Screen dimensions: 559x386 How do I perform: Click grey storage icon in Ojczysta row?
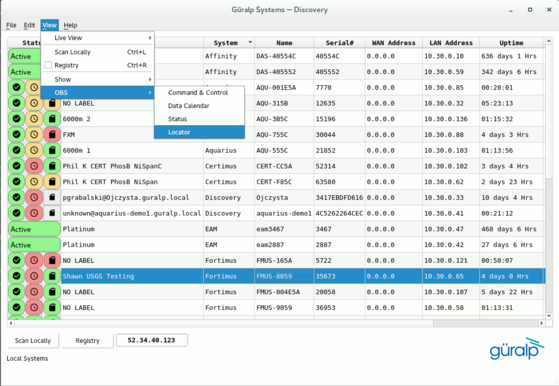(x=52, y=197)
